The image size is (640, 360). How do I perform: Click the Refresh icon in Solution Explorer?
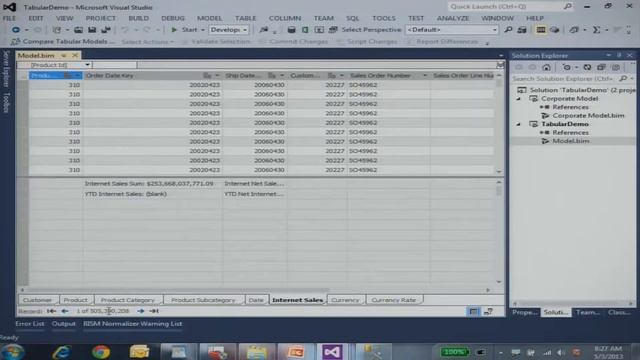587,67
